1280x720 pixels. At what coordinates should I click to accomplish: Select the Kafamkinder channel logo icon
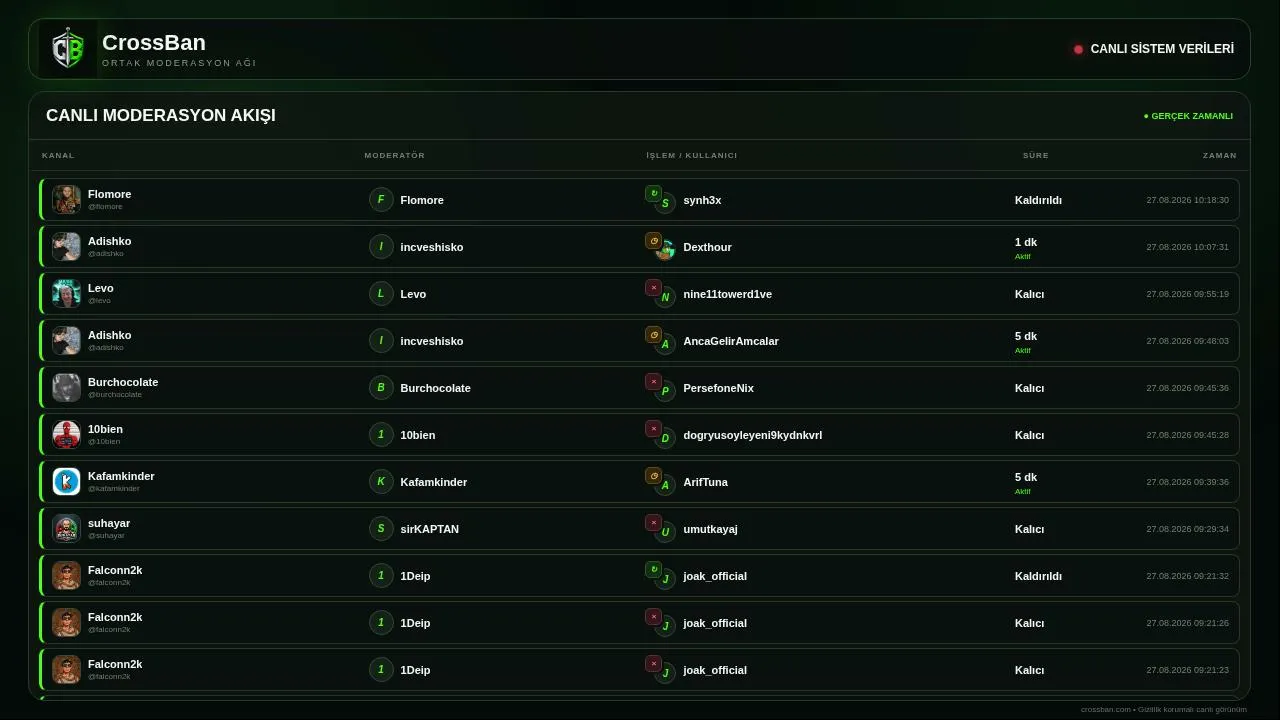pyautogui.click(x=66, y=481)
